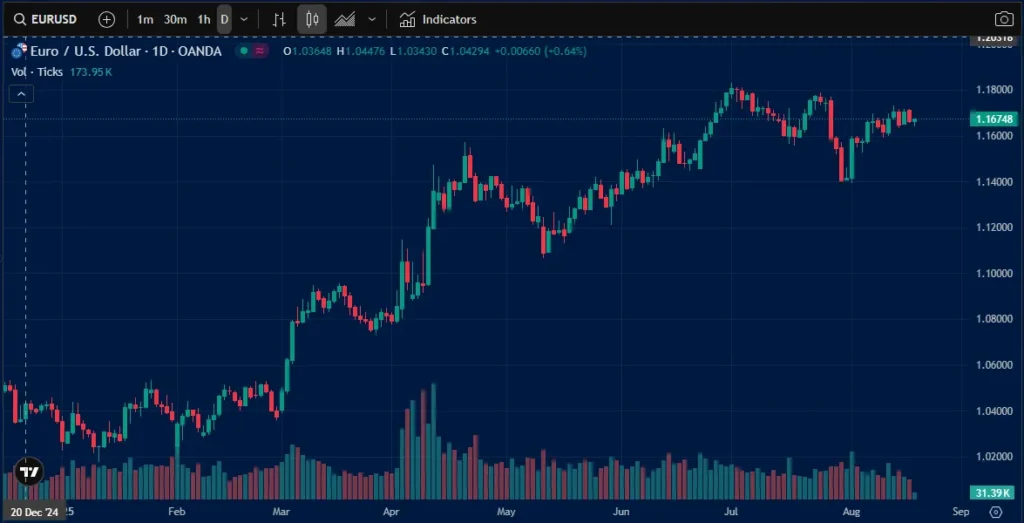Switch to the 1m timeframe
Screen dimensions: 1024x523
click(145, 19)
